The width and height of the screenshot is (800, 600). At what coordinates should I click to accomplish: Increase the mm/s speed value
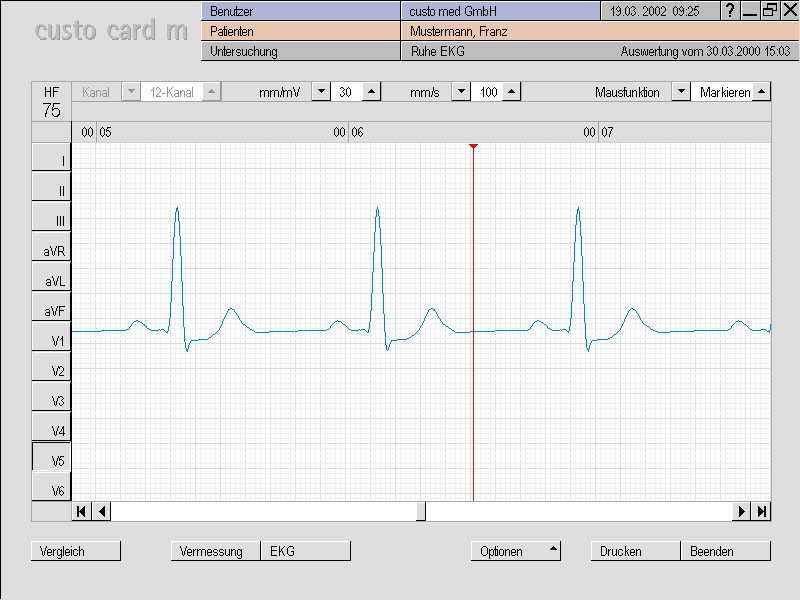(511, 92)
